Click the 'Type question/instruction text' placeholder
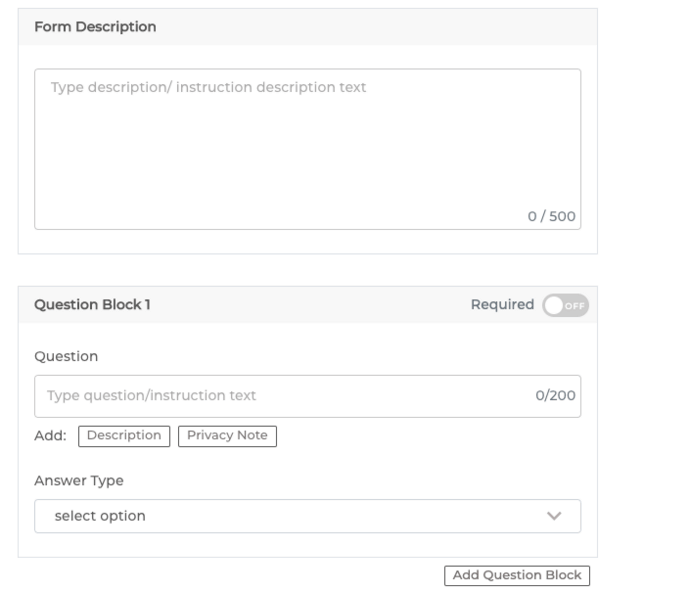The image size is (690, 593). [151, 395]
